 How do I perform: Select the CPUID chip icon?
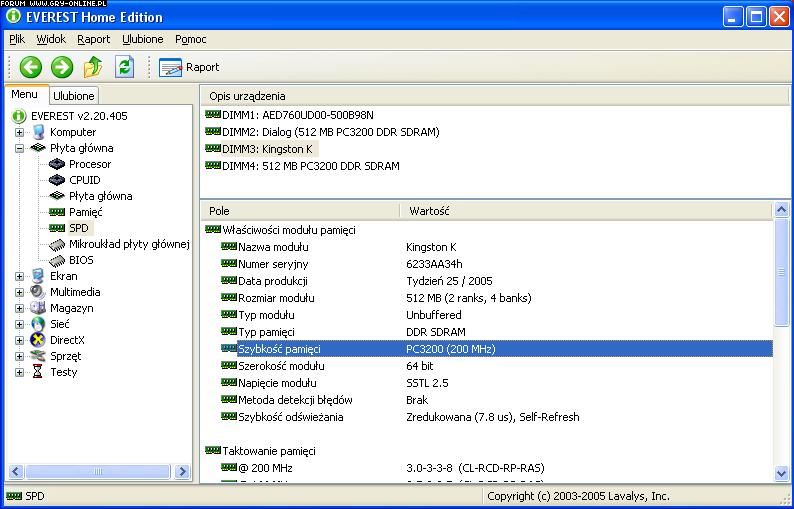57,180
